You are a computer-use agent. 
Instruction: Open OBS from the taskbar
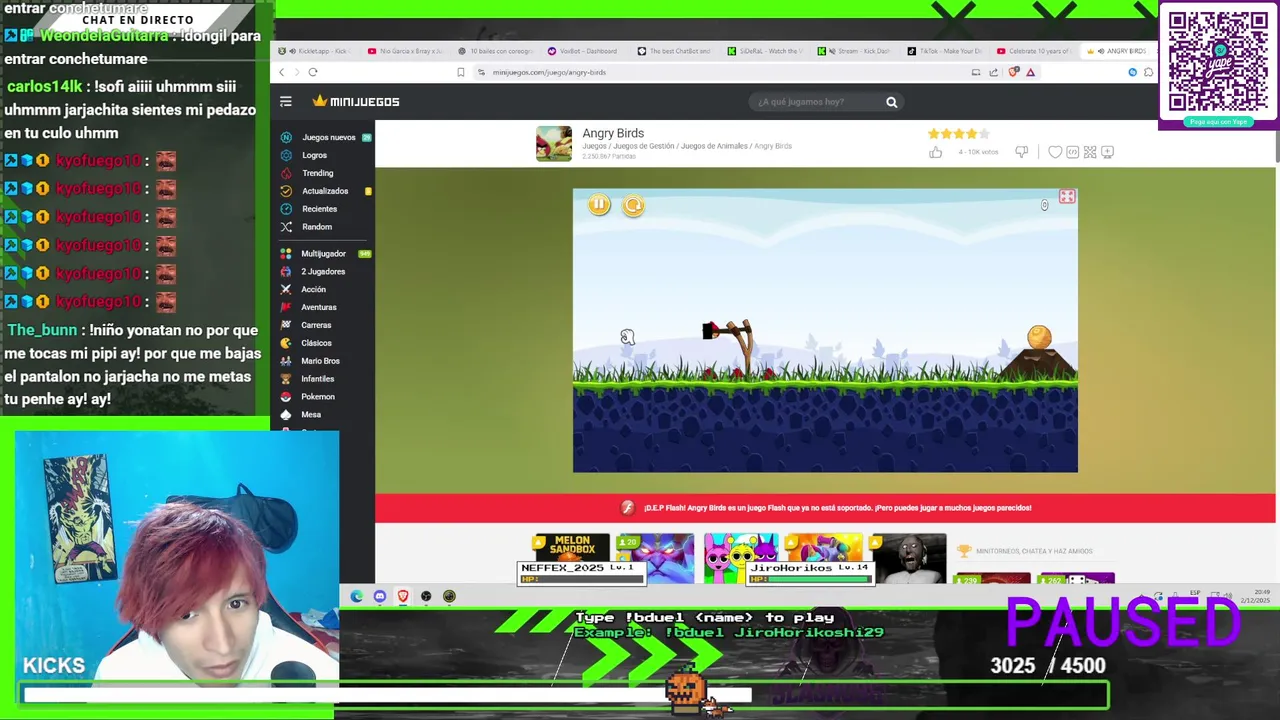426,596
